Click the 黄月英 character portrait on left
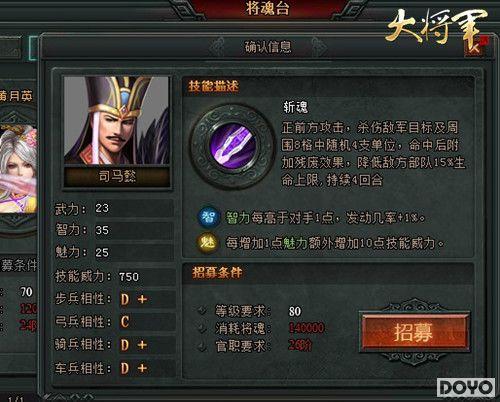The height and width of the screenshot is (402, 500). click(x=17, y=168)
